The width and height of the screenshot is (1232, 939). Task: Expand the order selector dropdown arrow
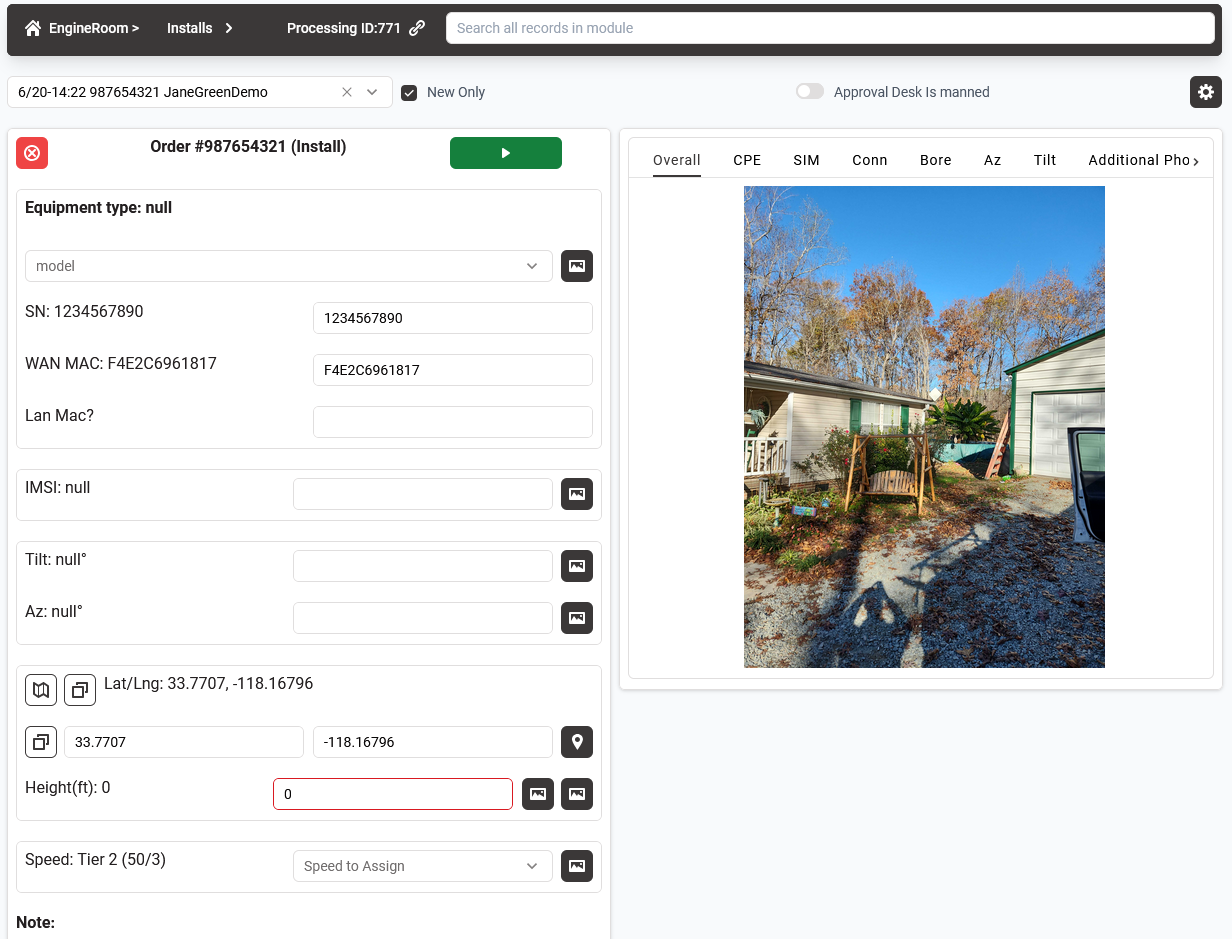[372, 92]
